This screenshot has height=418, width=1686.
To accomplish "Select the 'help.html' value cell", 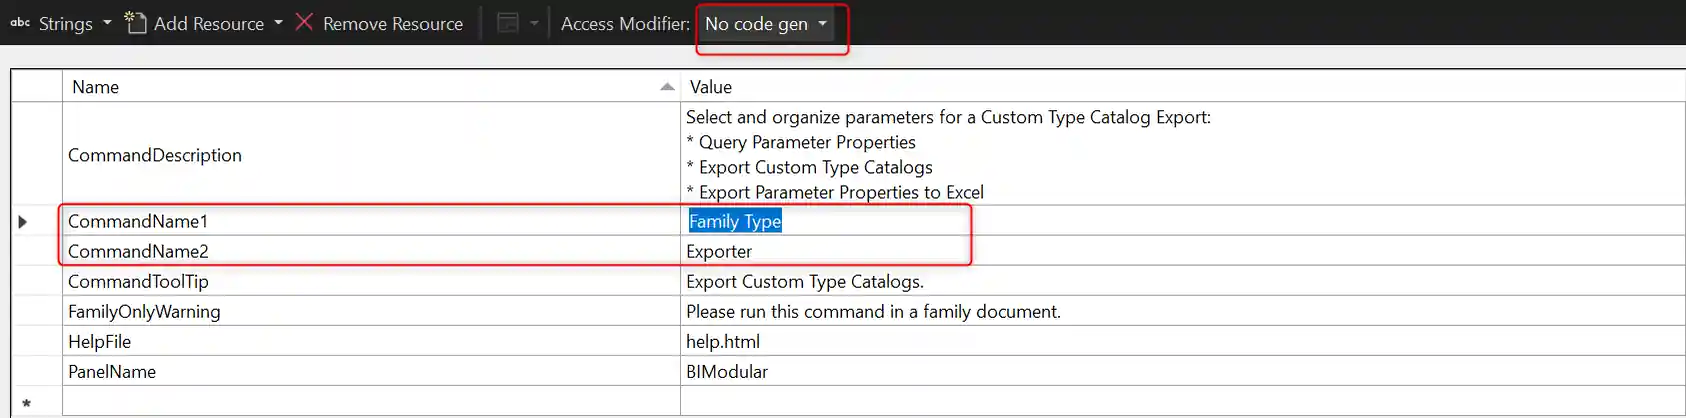I will pos(723,341).
